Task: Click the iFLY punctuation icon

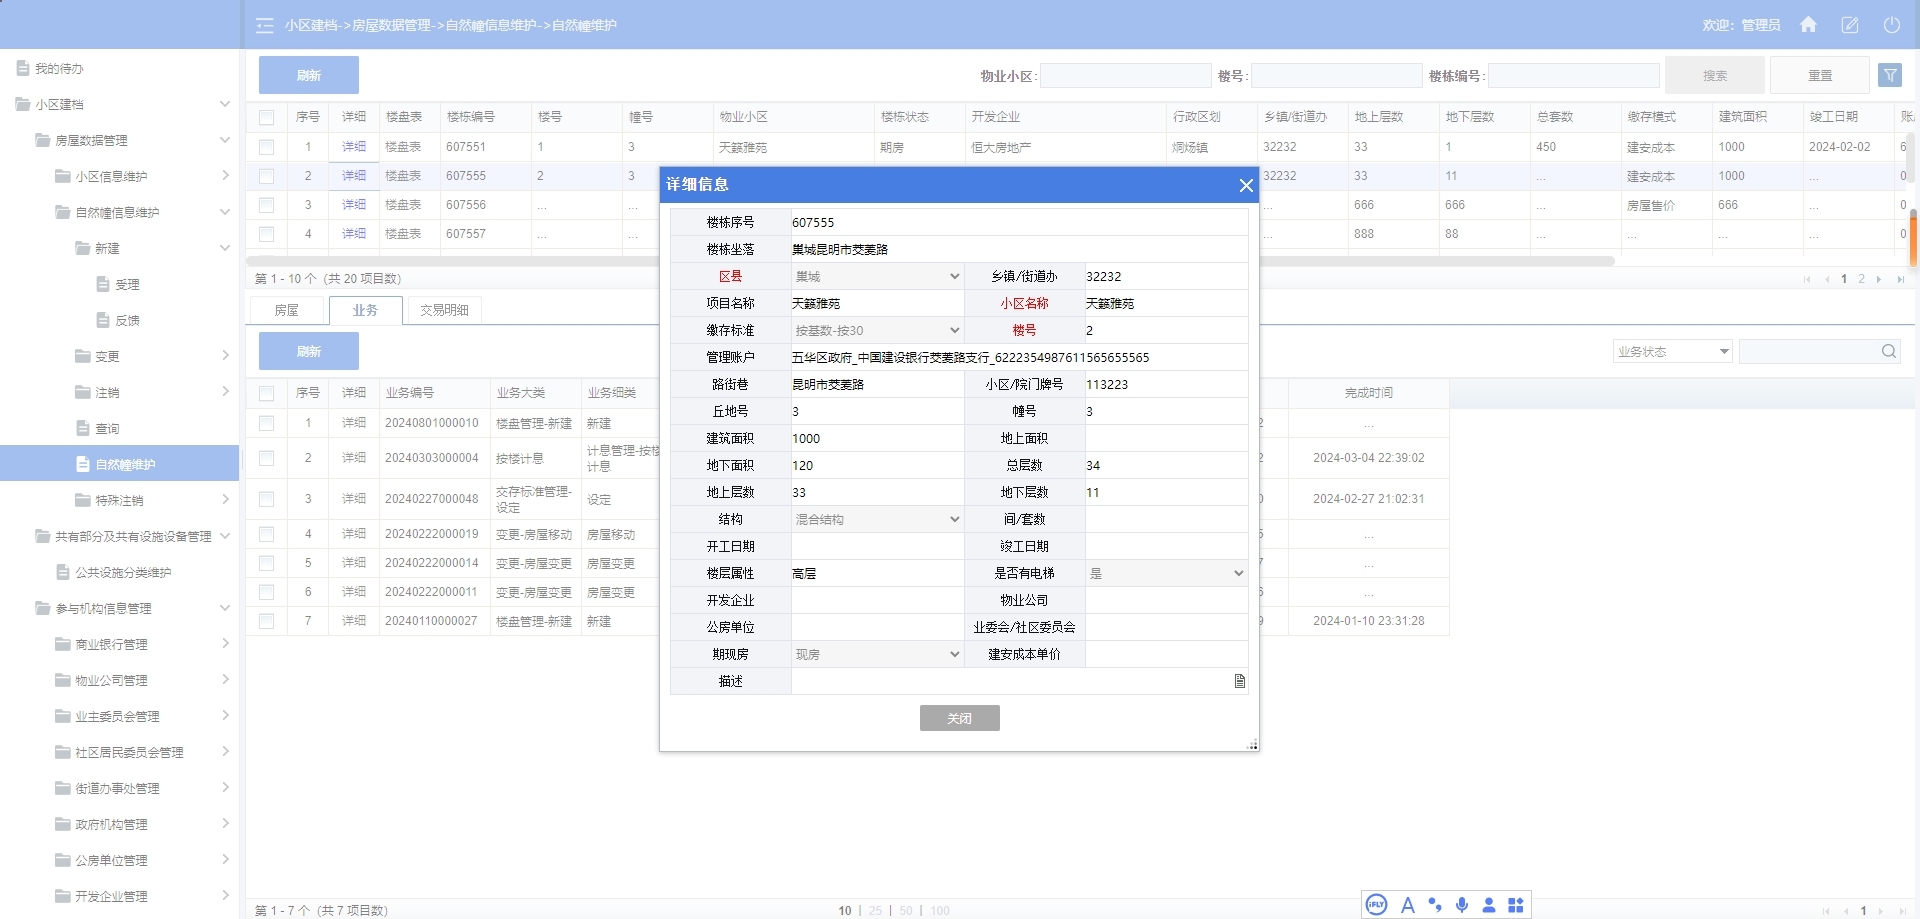Action: 1435,905
